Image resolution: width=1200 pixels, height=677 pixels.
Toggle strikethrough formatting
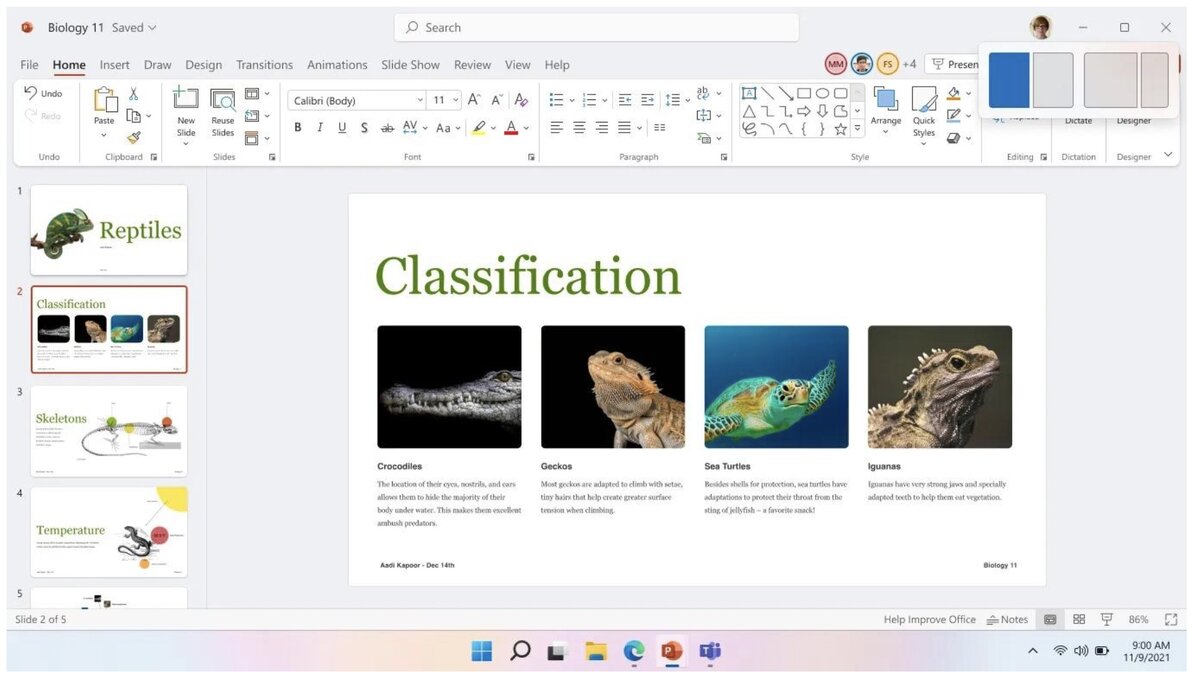tap(387, 128)
